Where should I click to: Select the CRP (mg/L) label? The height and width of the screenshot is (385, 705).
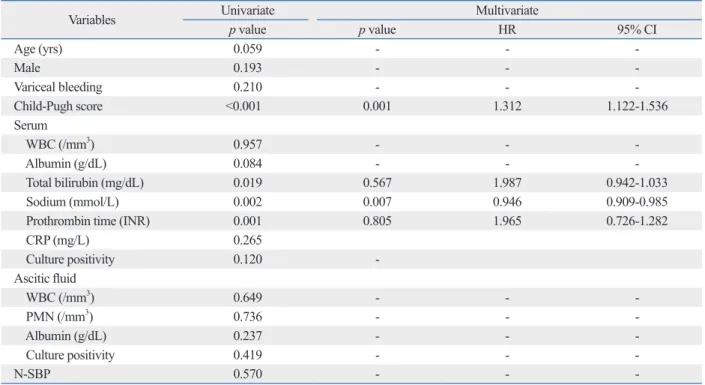[x=58, y=241]
